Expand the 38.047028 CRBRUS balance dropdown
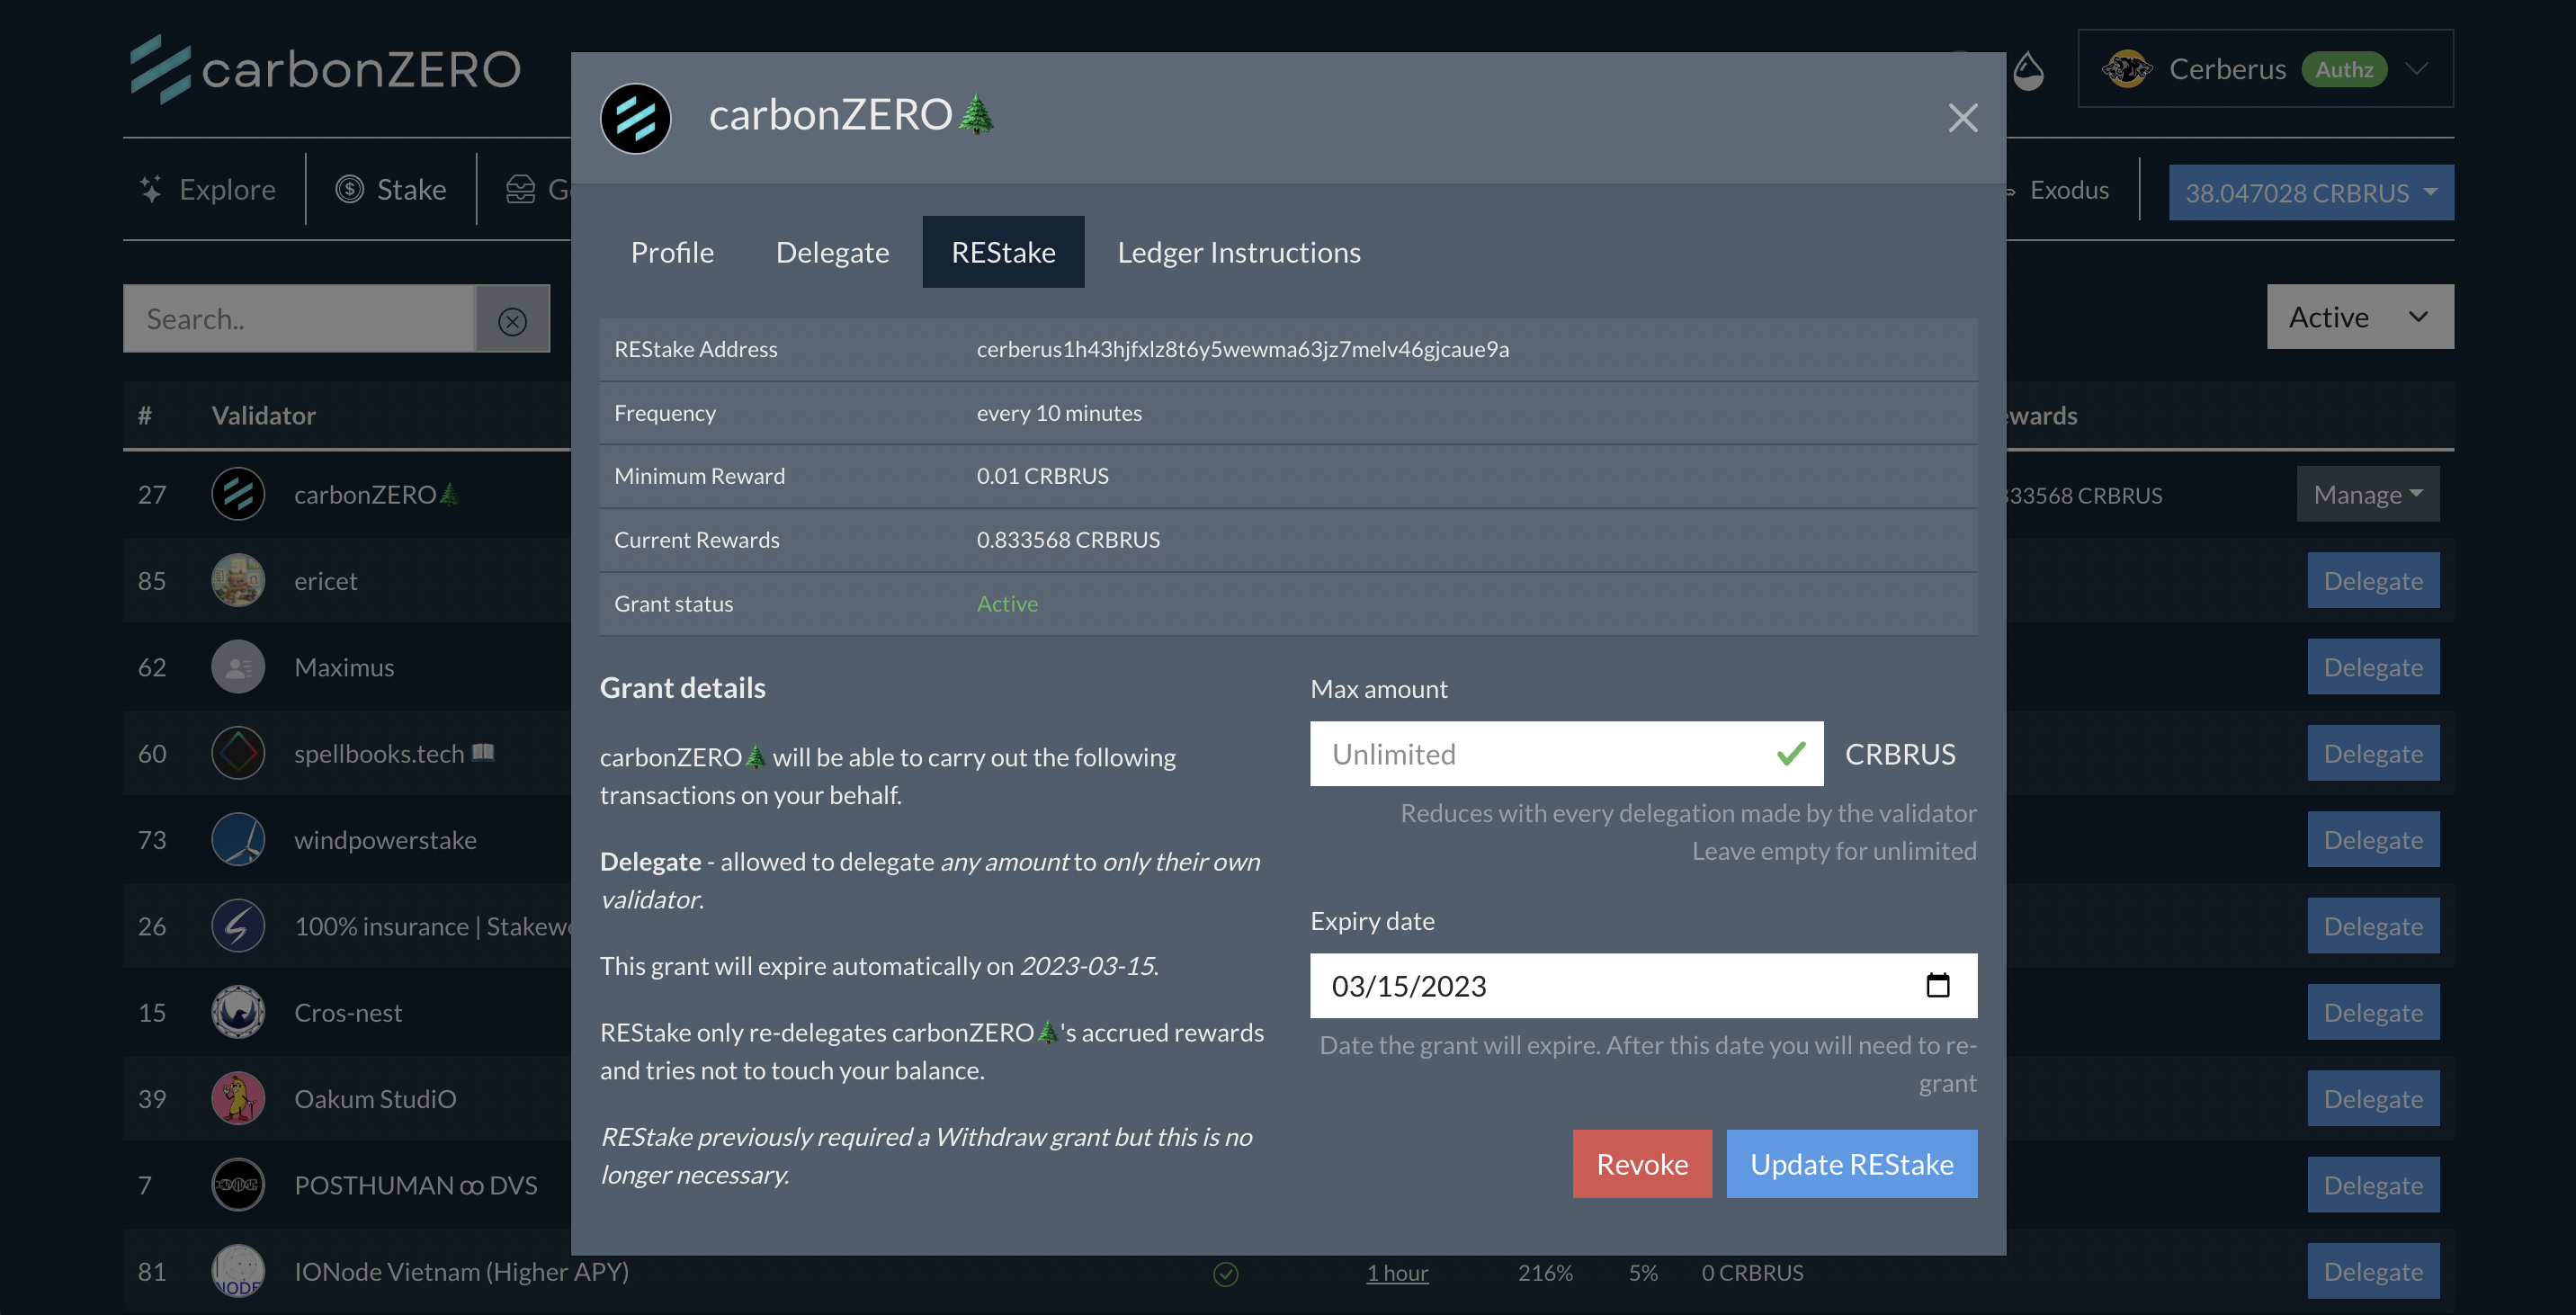This screenshot has height=1315, width=2576. (x=2310, y=192)
